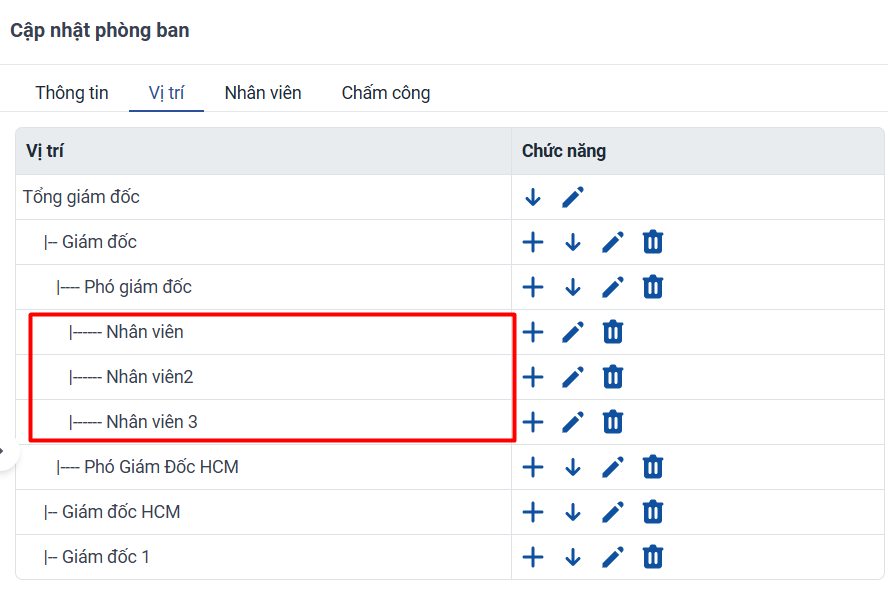Switch to the Nhân viên tab
888x595 pixels.
tap(263, 93)
